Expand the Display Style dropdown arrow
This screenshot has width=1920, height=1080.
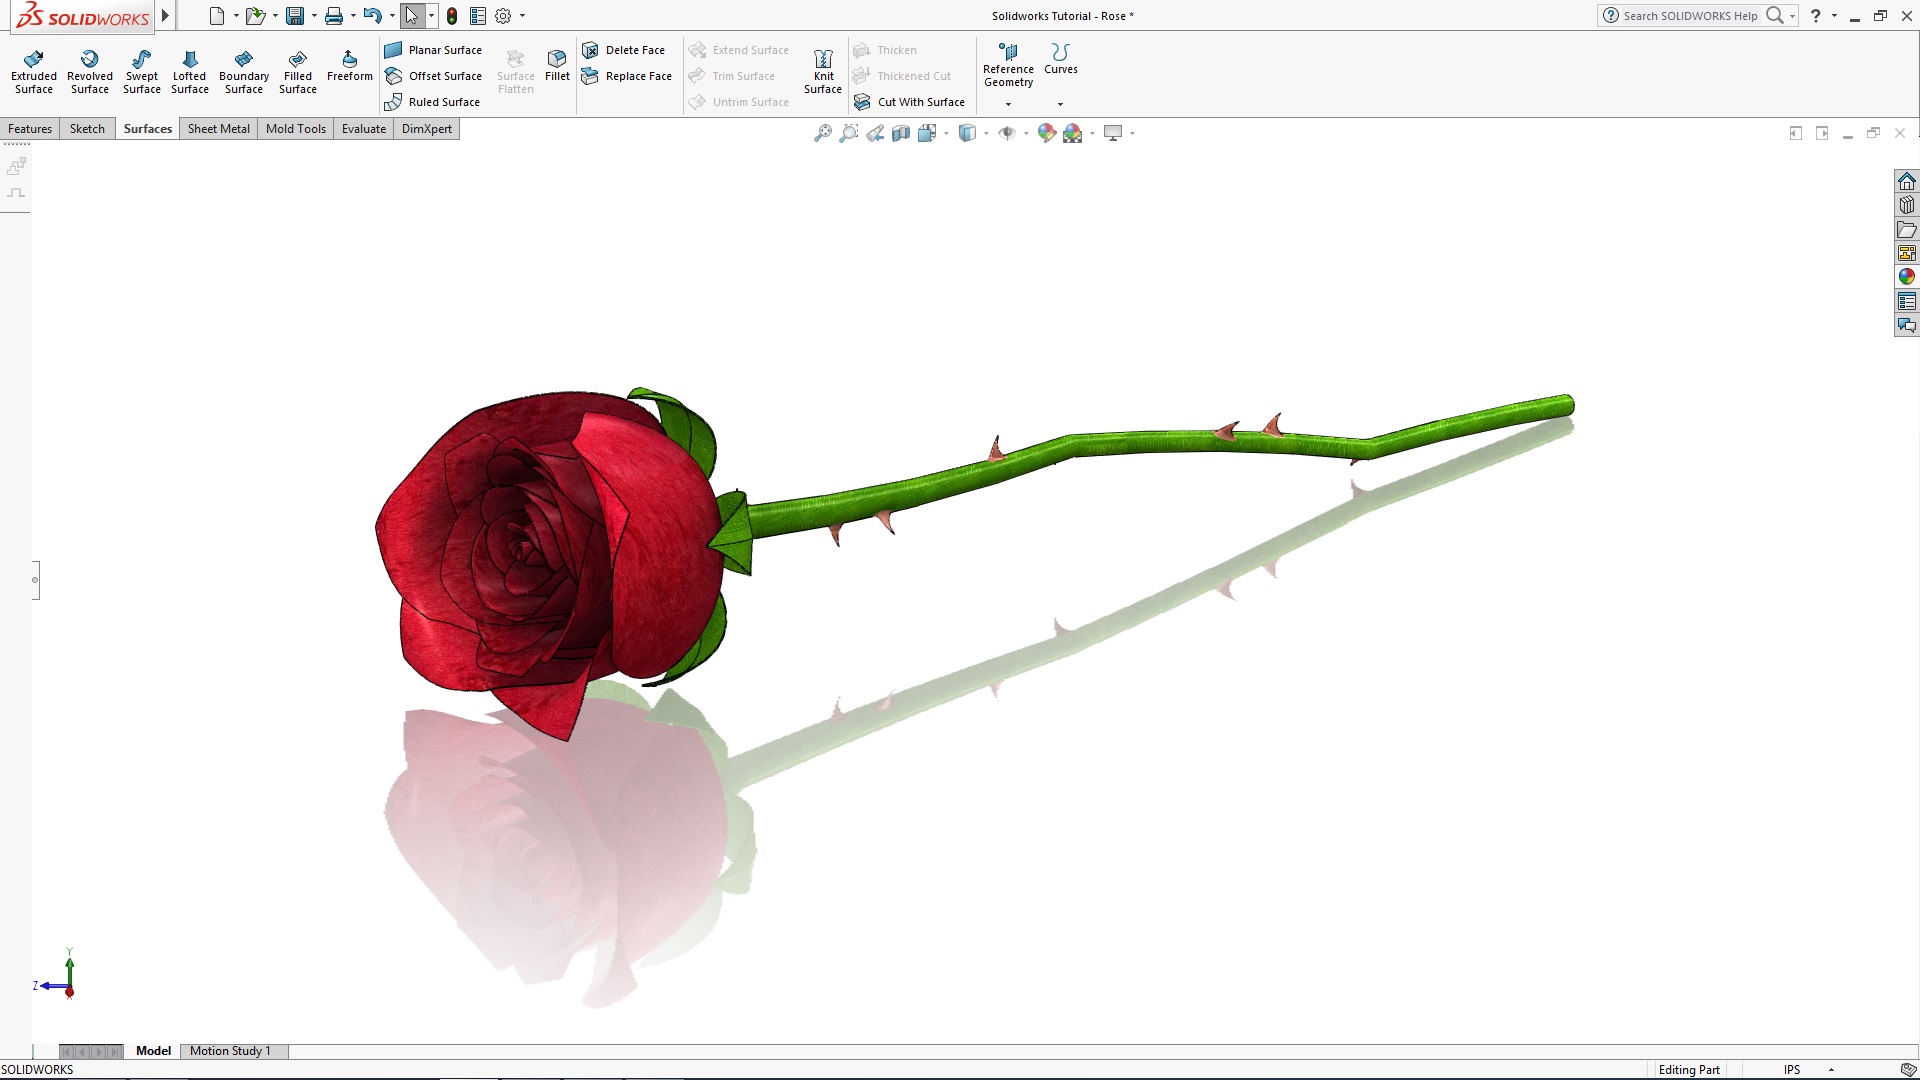click(986, 133)
